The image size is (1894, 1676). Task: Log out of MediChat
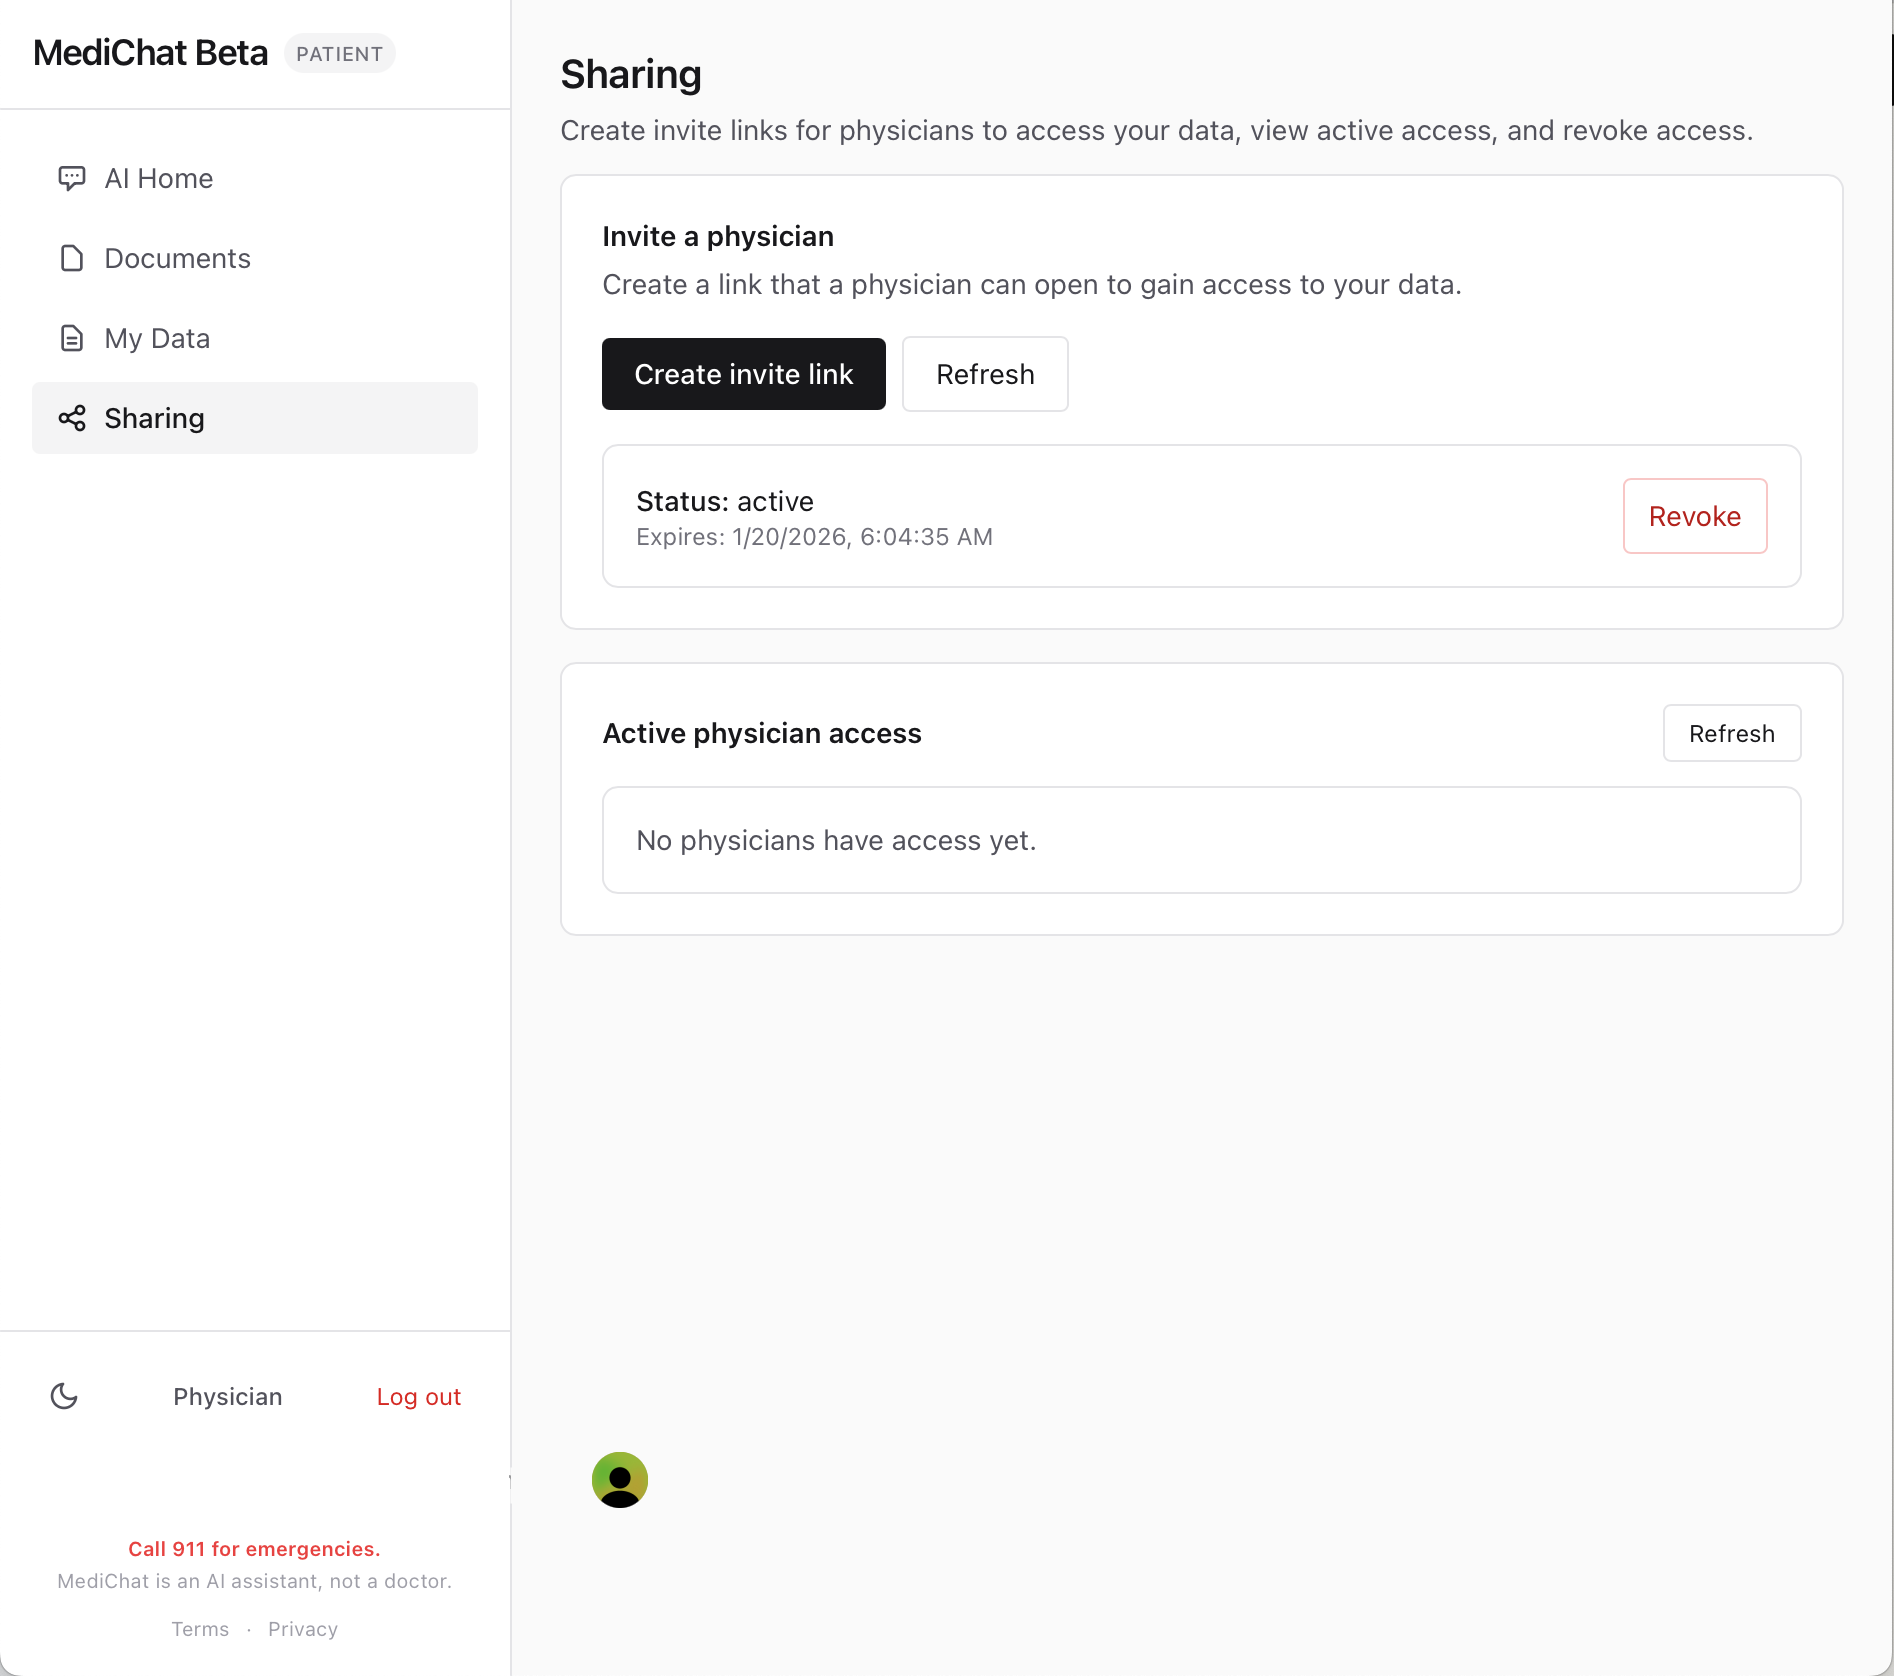point(418,1396)
